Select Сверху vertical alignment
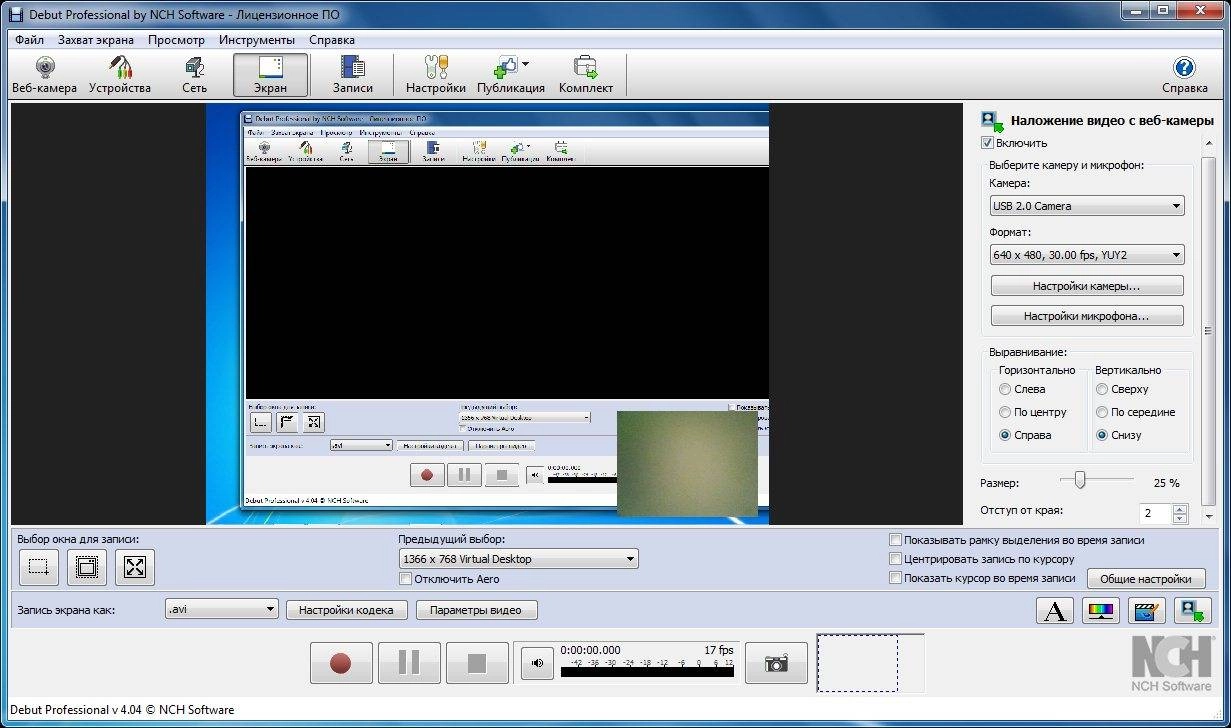 [1102, 390]
